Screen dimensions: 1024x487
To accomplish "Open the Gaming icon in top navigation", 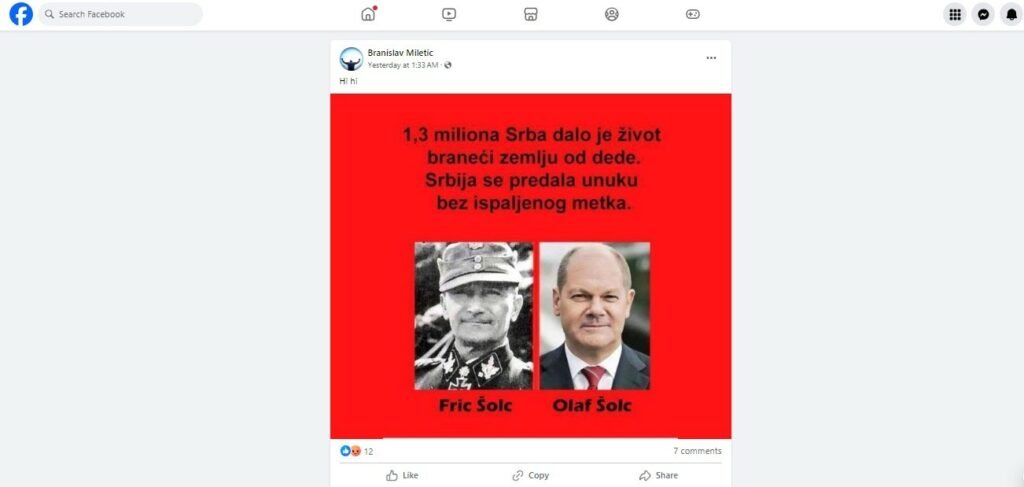I will 693,14.
